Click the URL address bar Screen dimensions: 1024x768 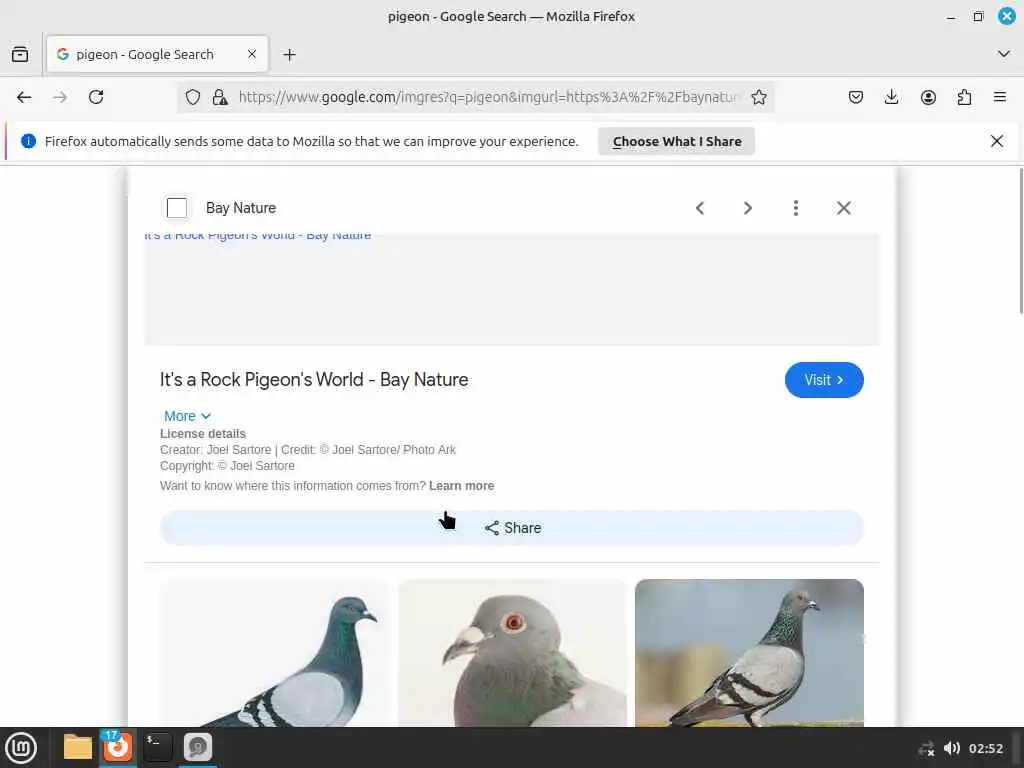[x=487, y=97]
